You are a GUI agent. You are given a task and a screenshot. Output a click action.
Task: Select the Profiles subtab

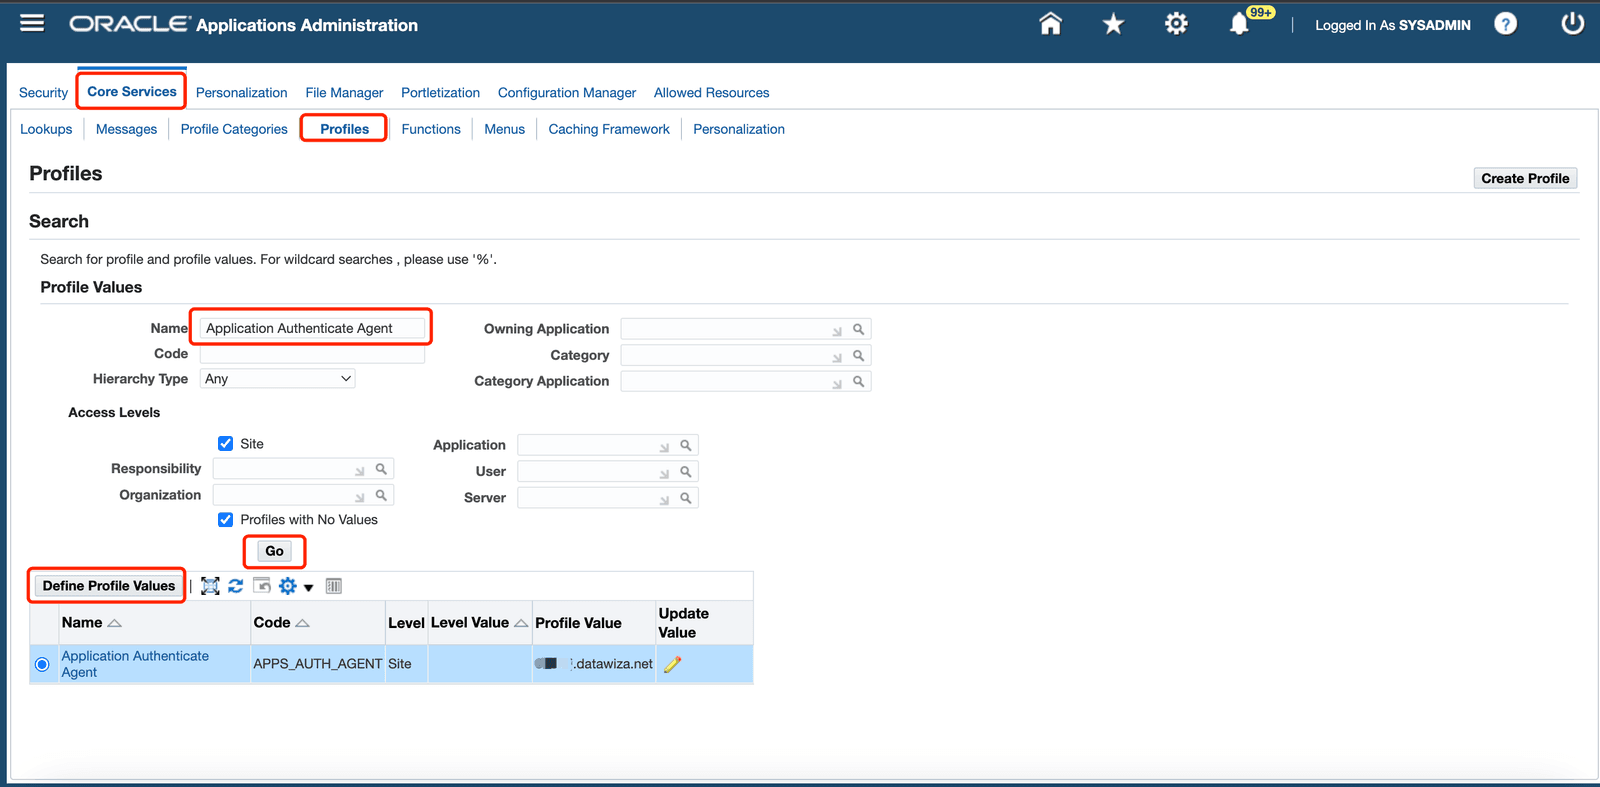click(344, 129)
